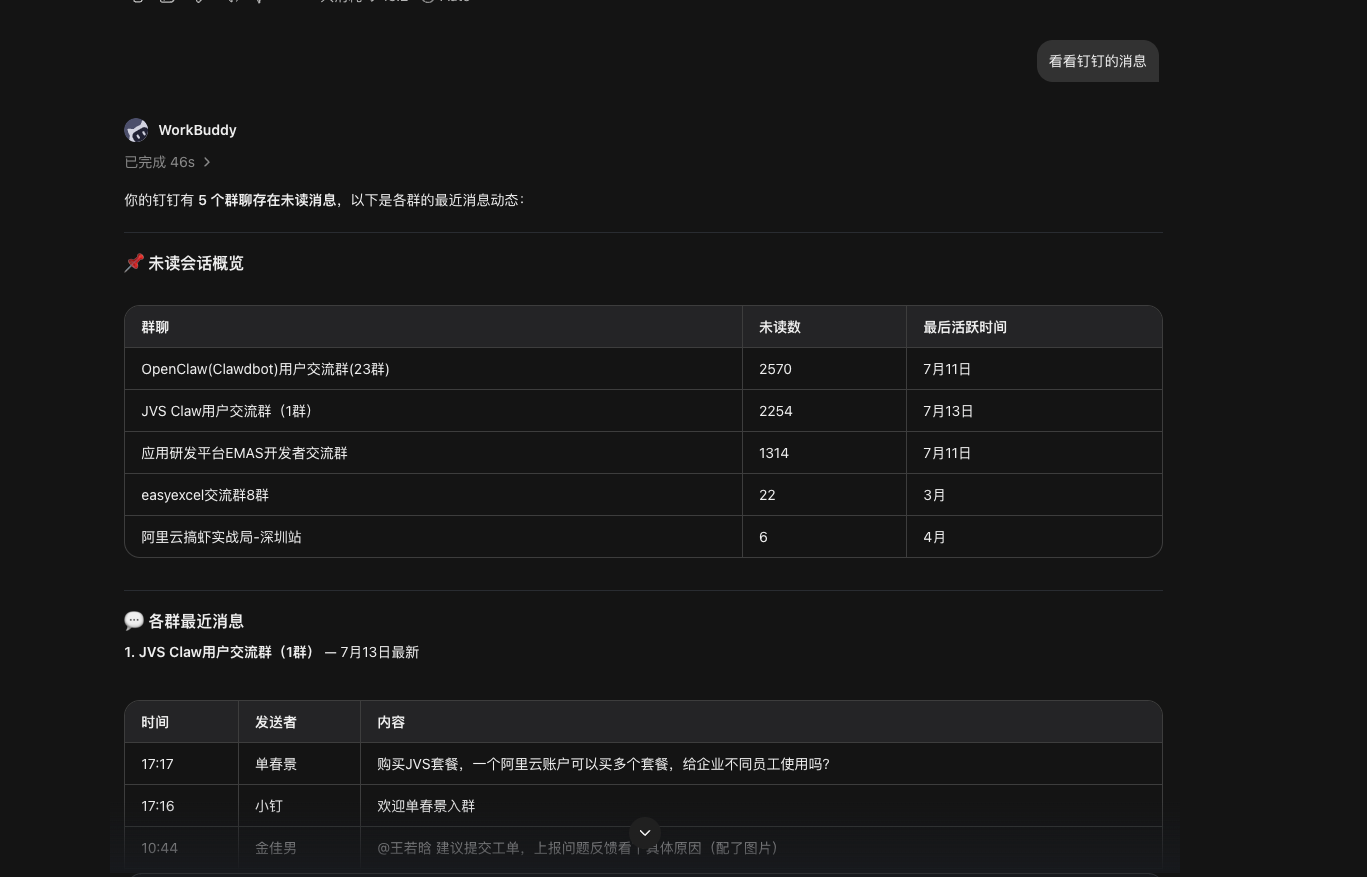The image size is (1367, 877).
Task: Click the sender name 单春景
Action: tap(276, 764)
